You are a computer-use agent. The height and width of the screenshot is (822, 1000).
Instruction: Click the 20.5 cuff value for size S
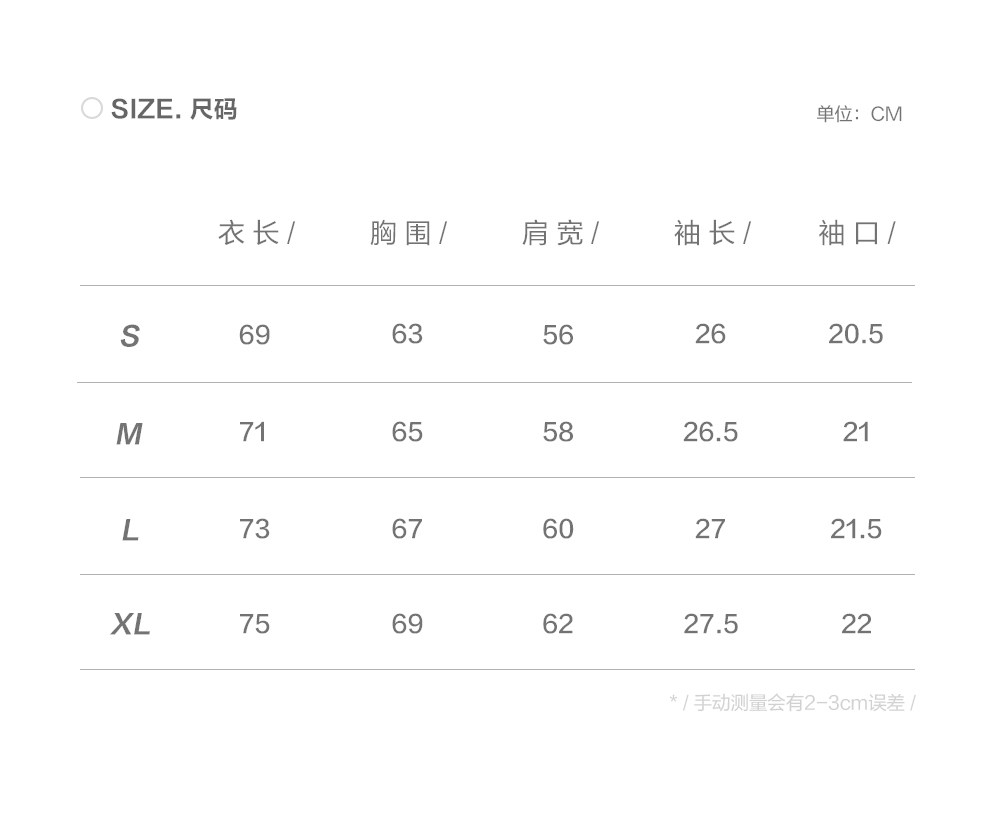coord(855,334)
